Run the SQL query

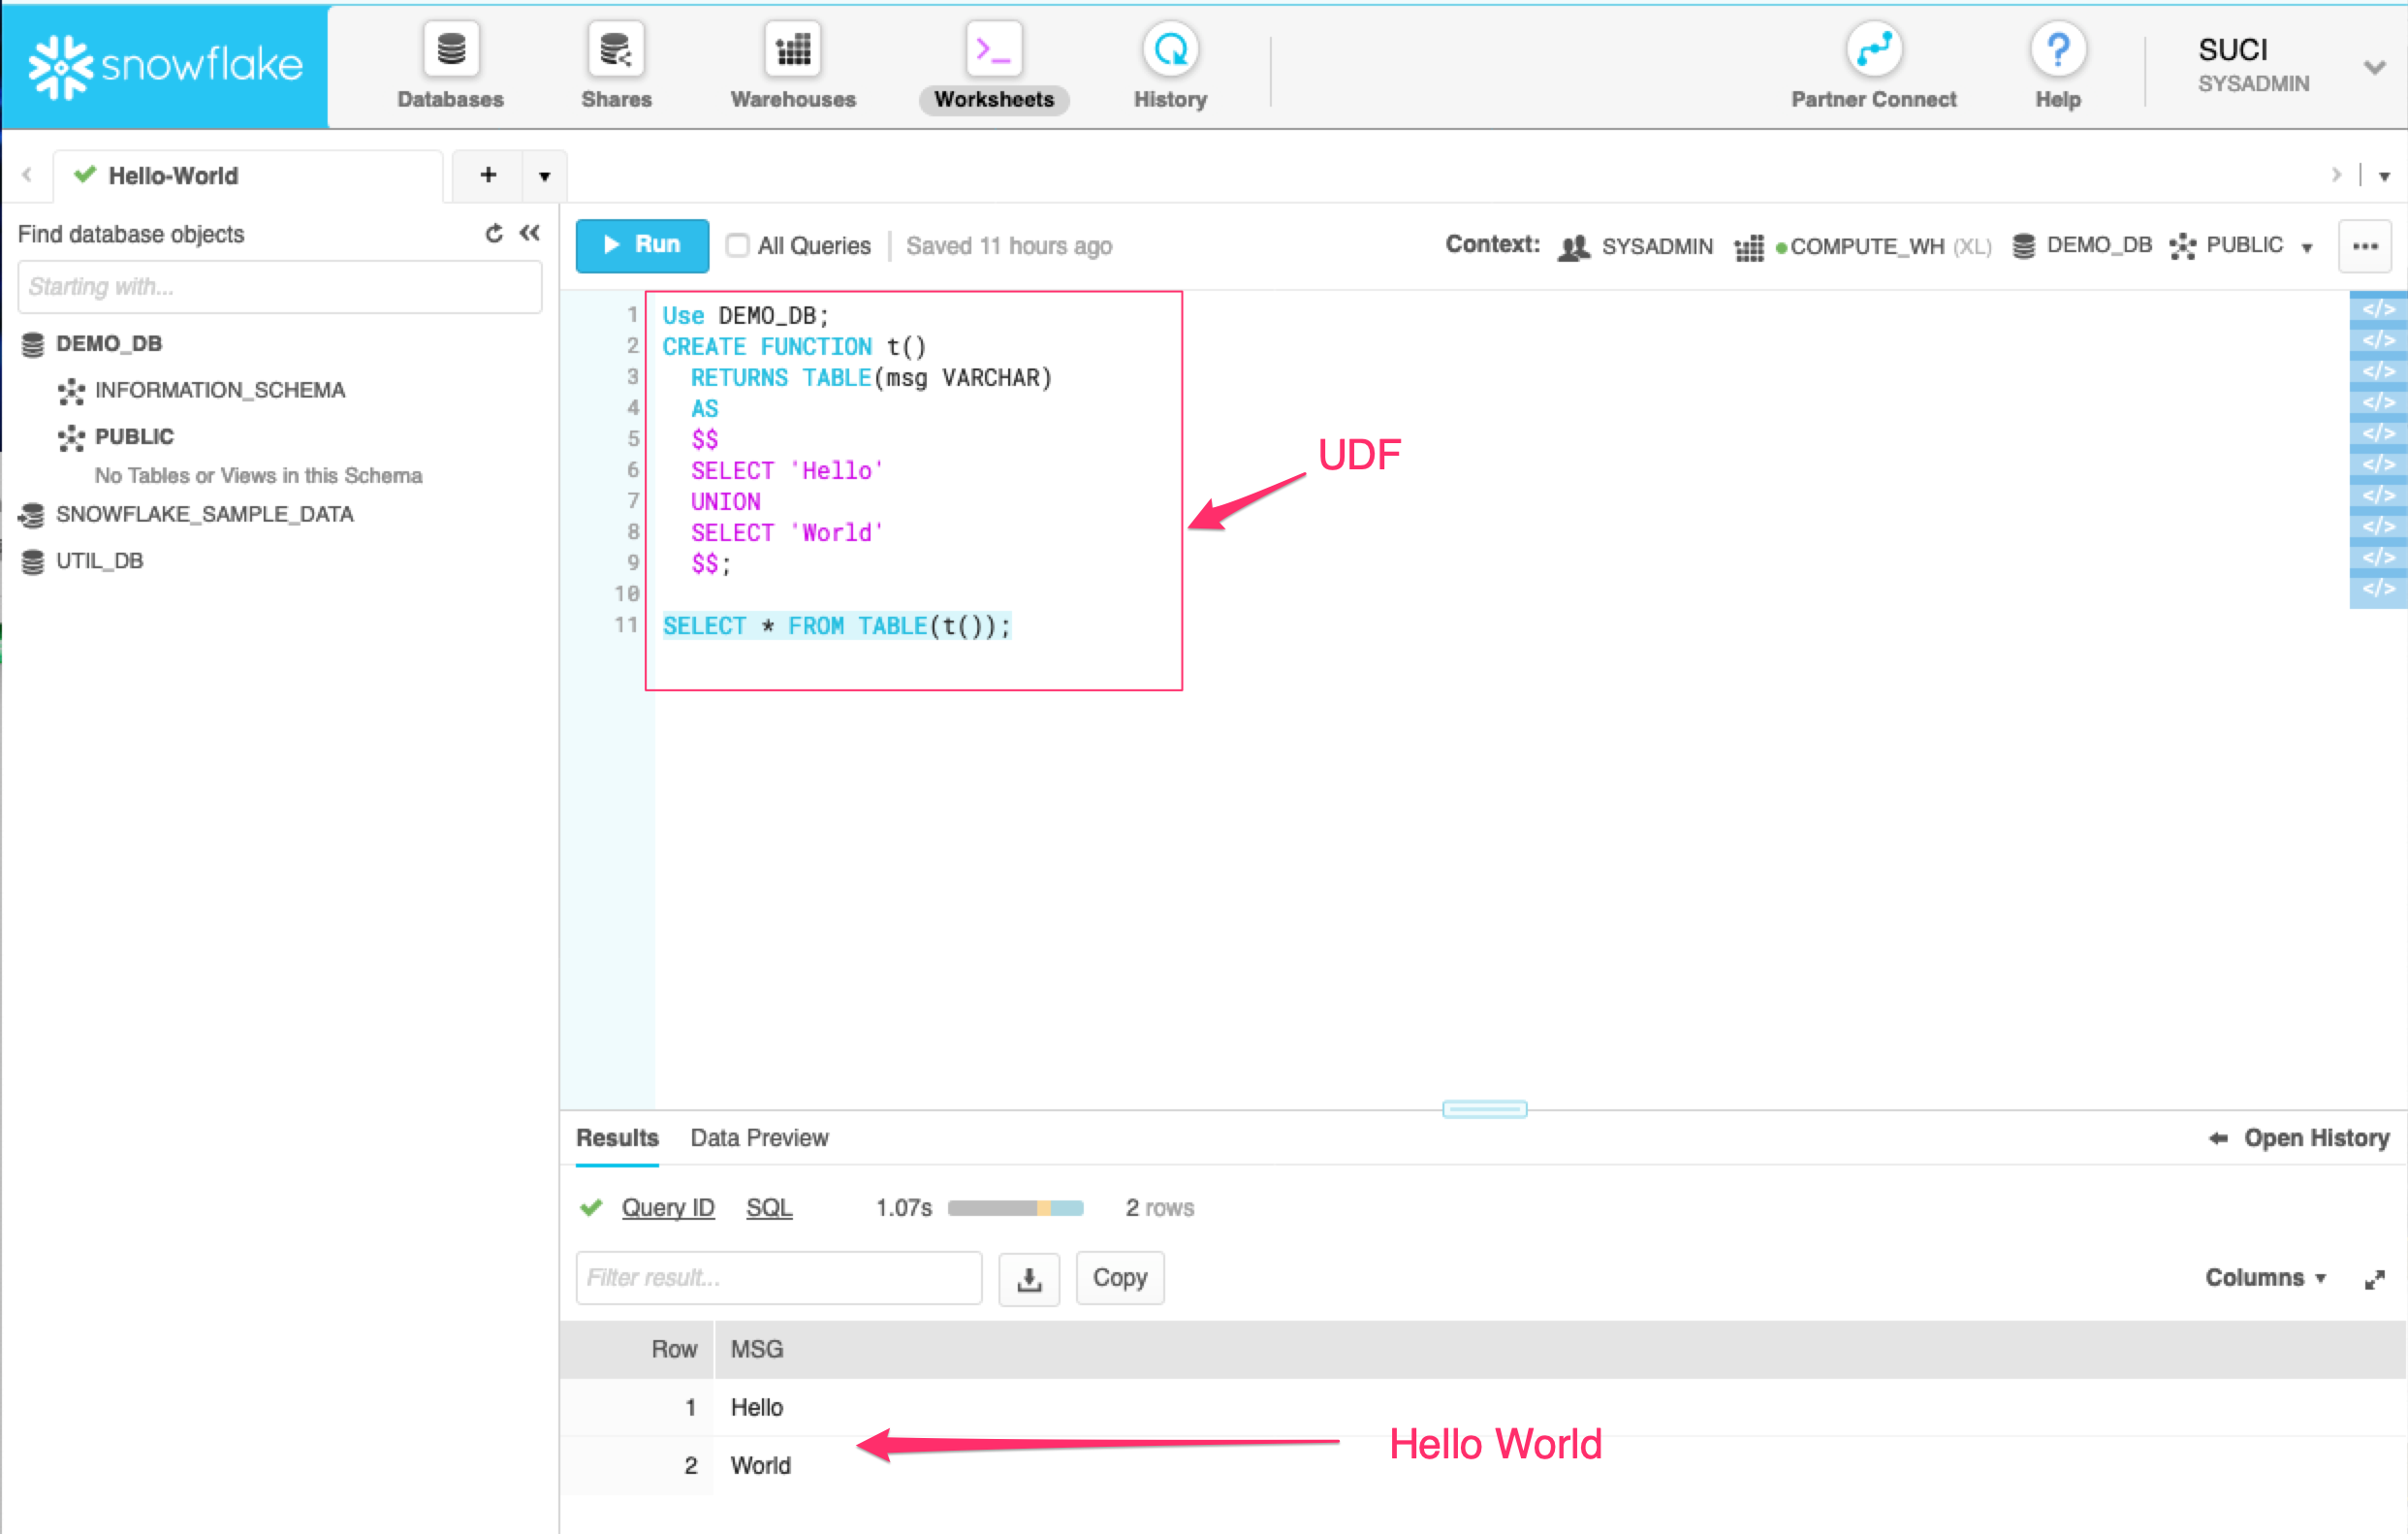point(641,245)
